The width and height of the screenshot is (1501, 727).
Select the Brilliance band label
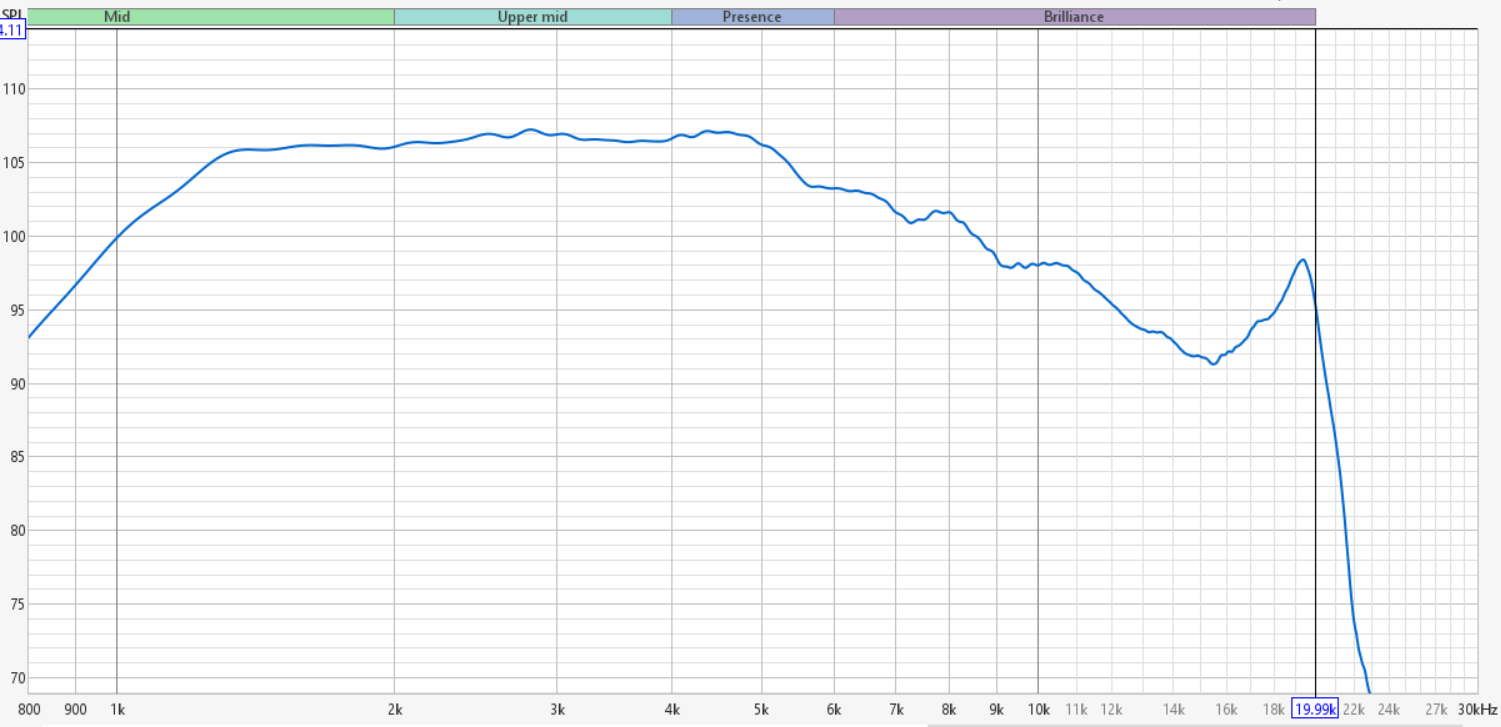coord(1074,17)
